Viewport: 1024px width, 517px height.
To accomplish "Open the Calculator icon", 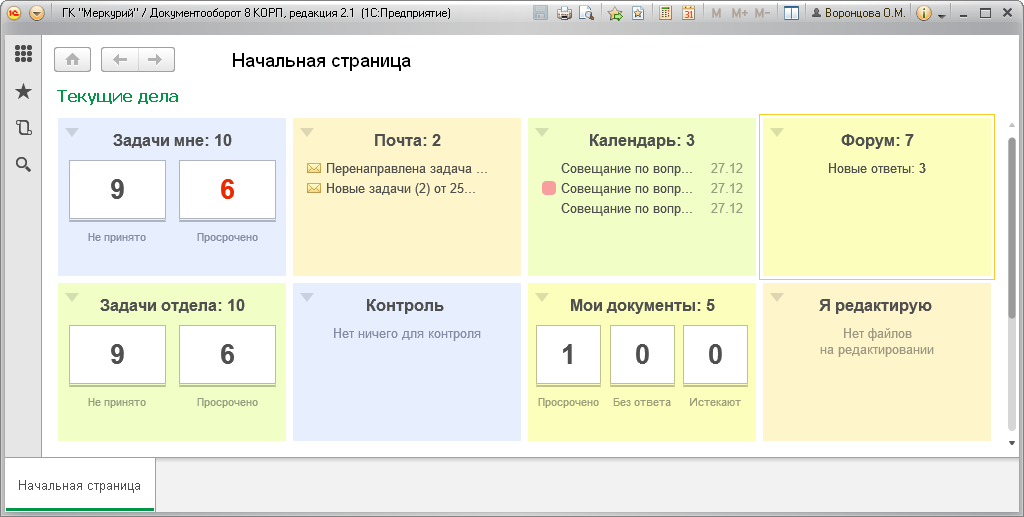I will click(x=665, y=13).
